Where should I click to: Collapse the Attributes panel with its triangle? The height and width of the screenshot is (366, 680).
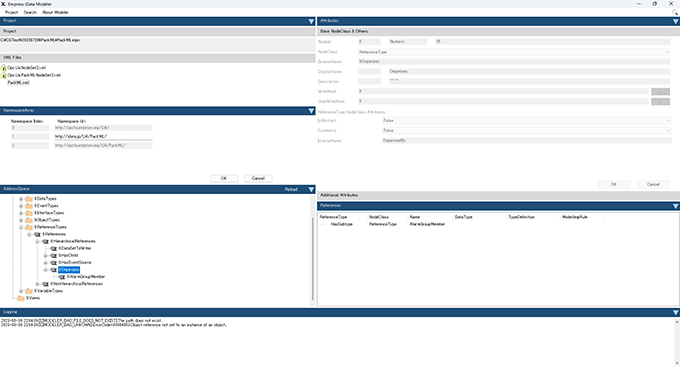(675, 21)
